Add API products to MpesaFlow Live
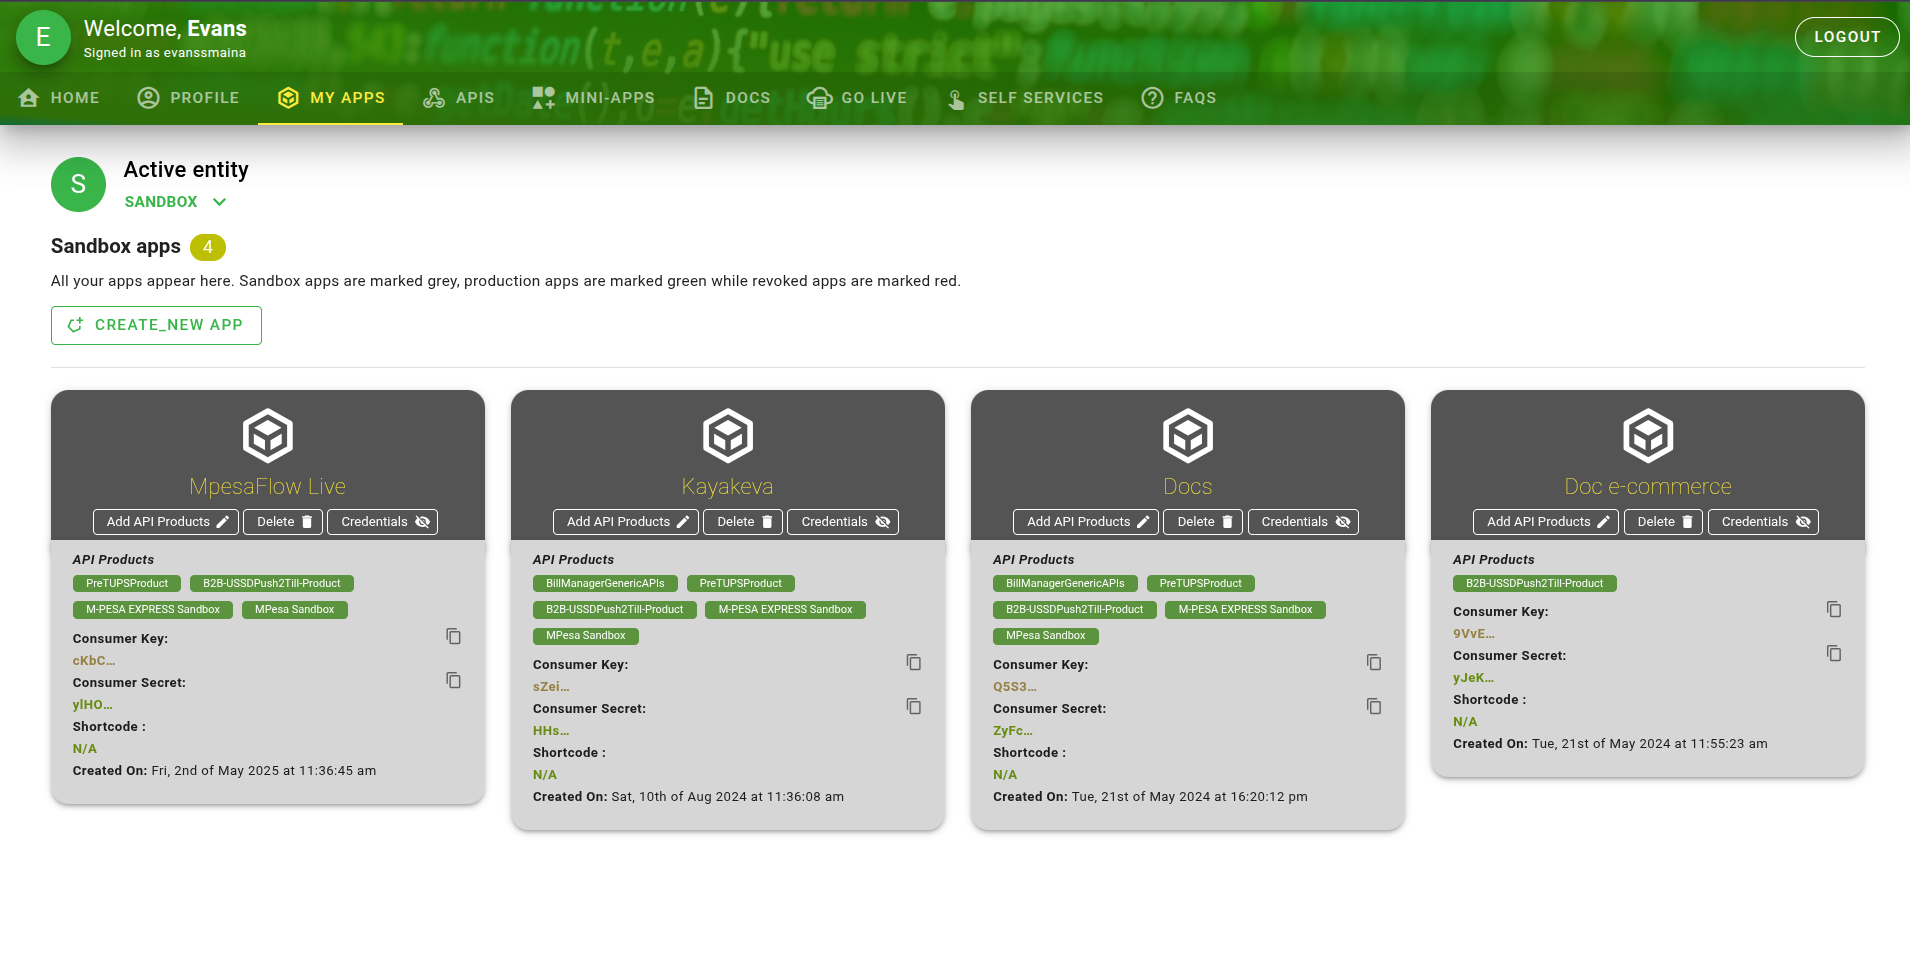This screenshot has height=956, width=1910. click(x=166, y=522)
